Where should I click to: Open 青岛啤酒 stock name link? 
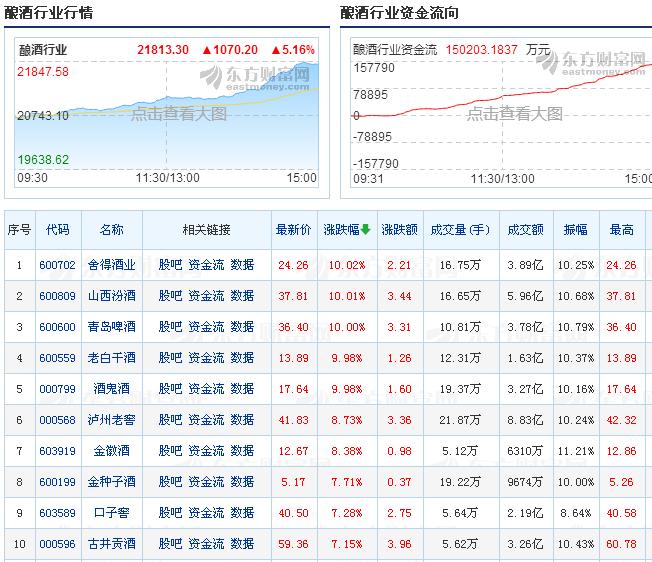pyautogui.click(x=111, y=327)
